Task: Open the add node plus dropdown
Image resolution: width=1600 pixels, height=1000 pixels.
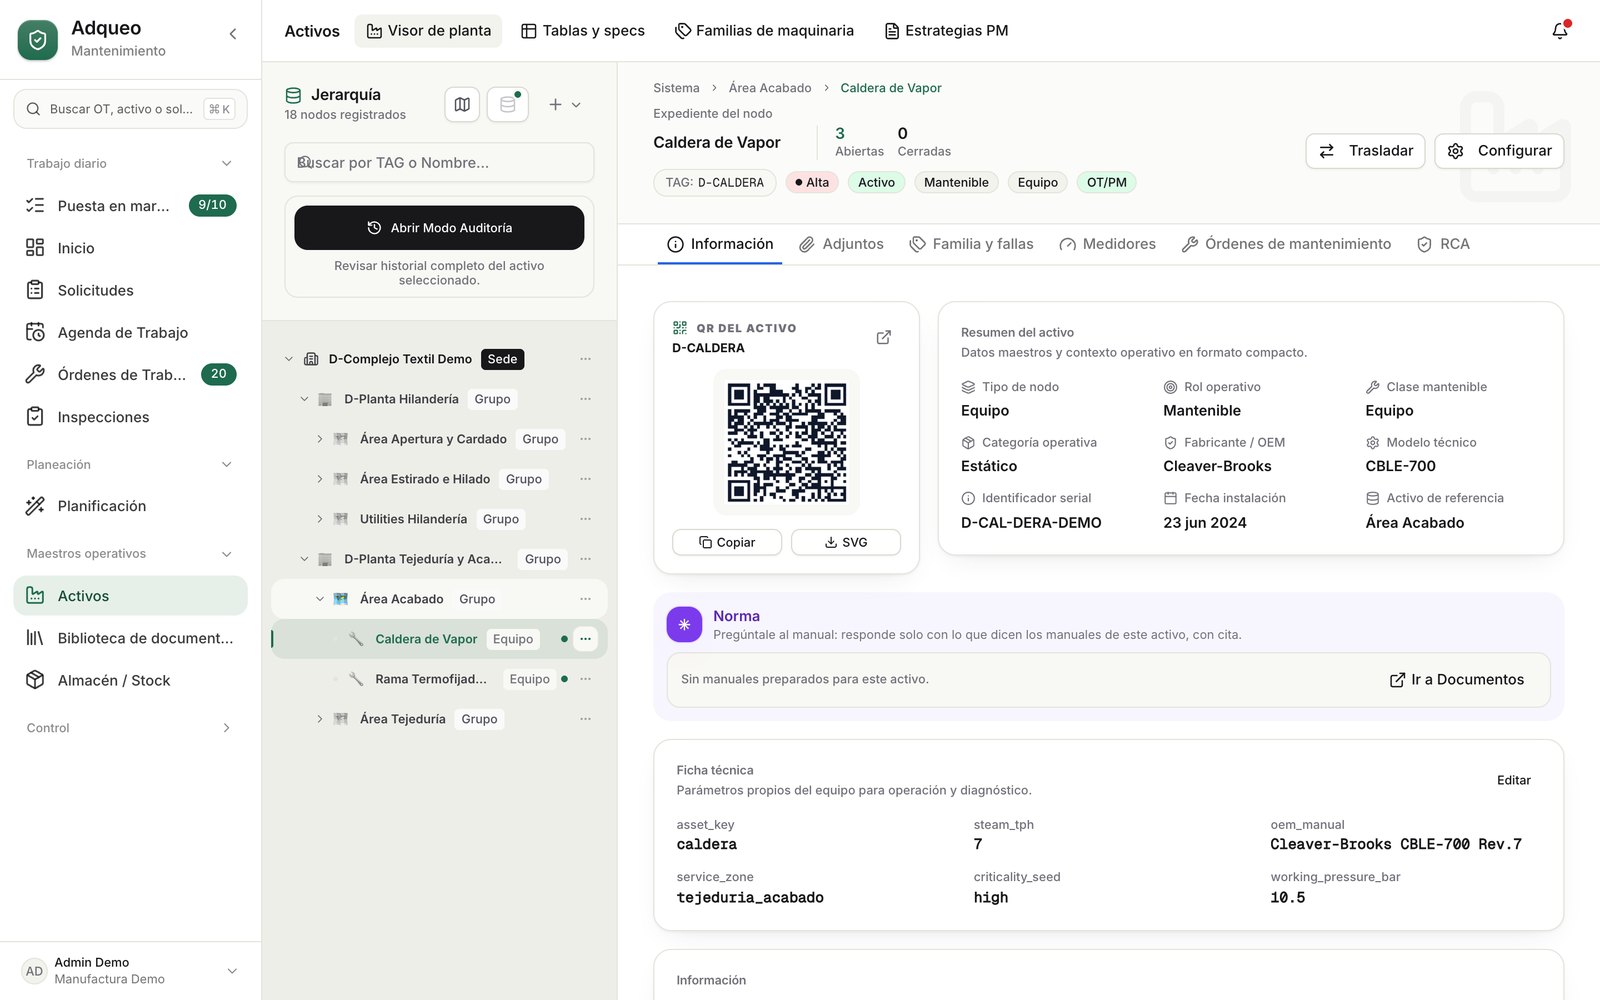Action: [x=564, y=104]
